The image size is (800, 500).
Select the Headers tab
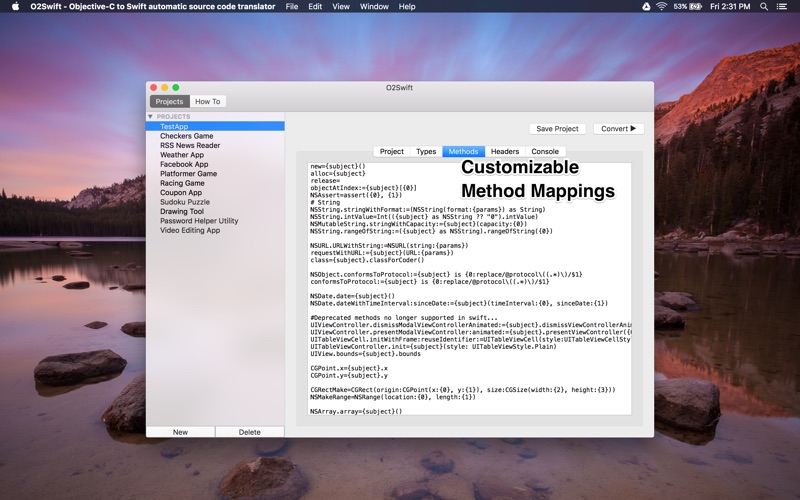point(505,152)
